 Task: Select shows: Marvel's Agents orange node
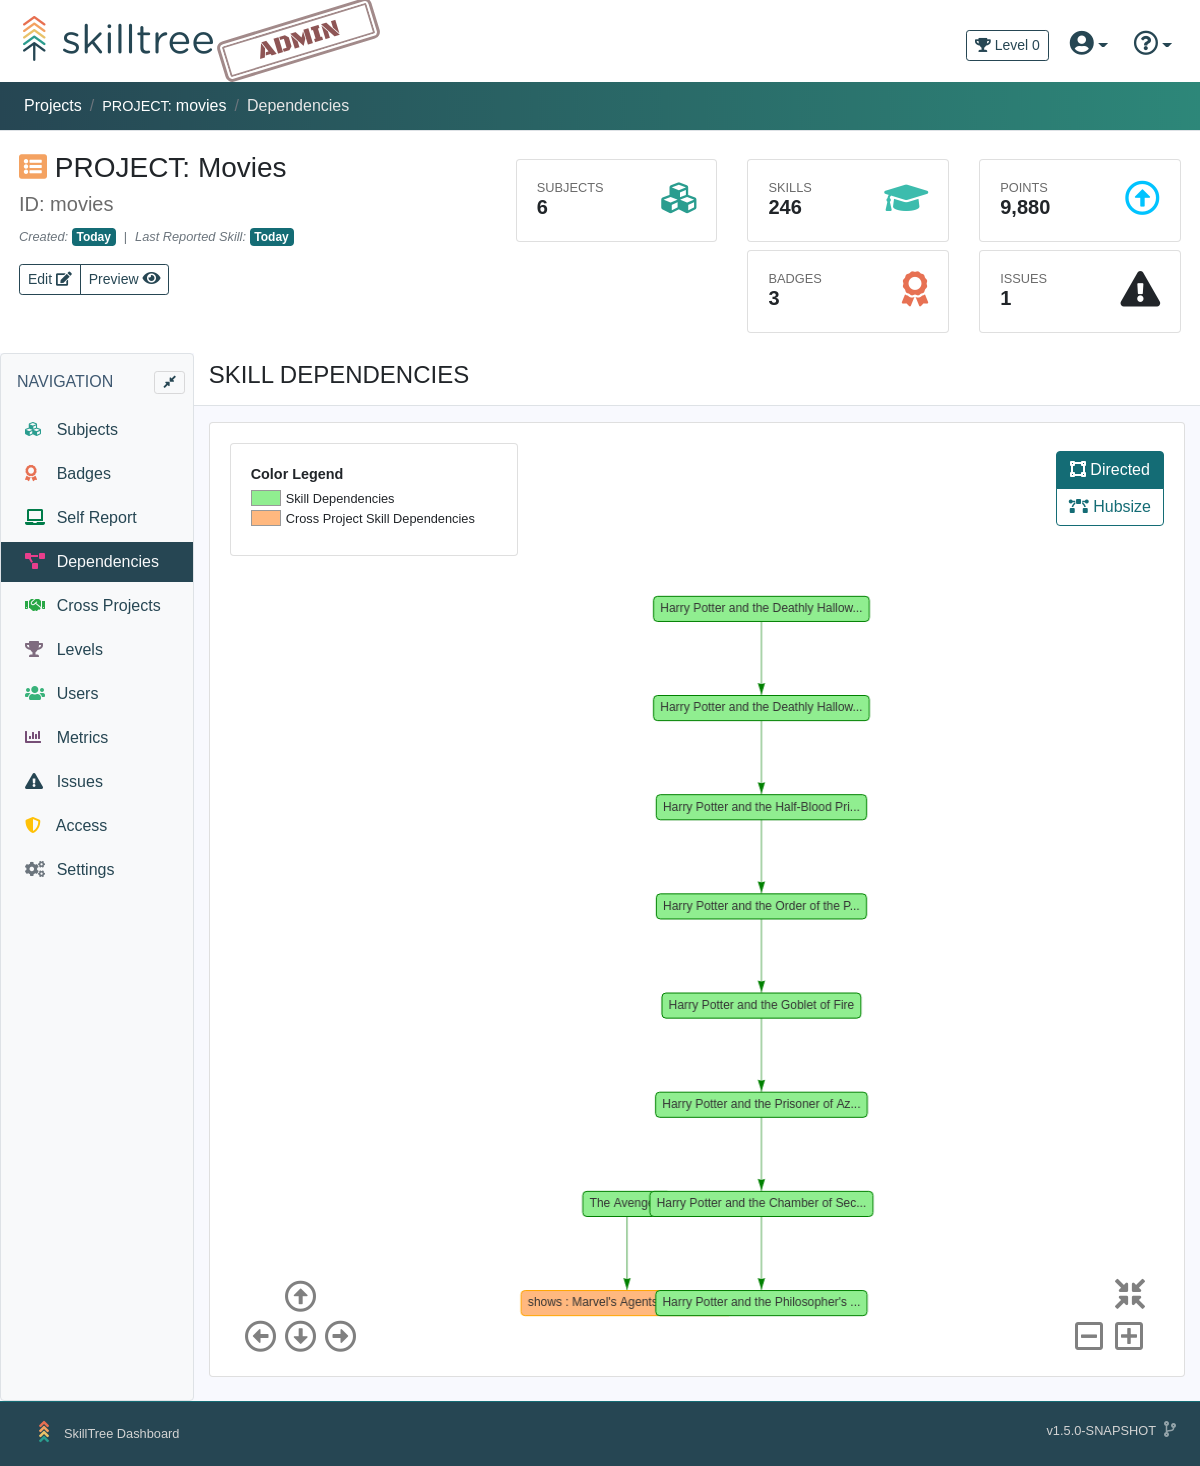pos(588,1302)
